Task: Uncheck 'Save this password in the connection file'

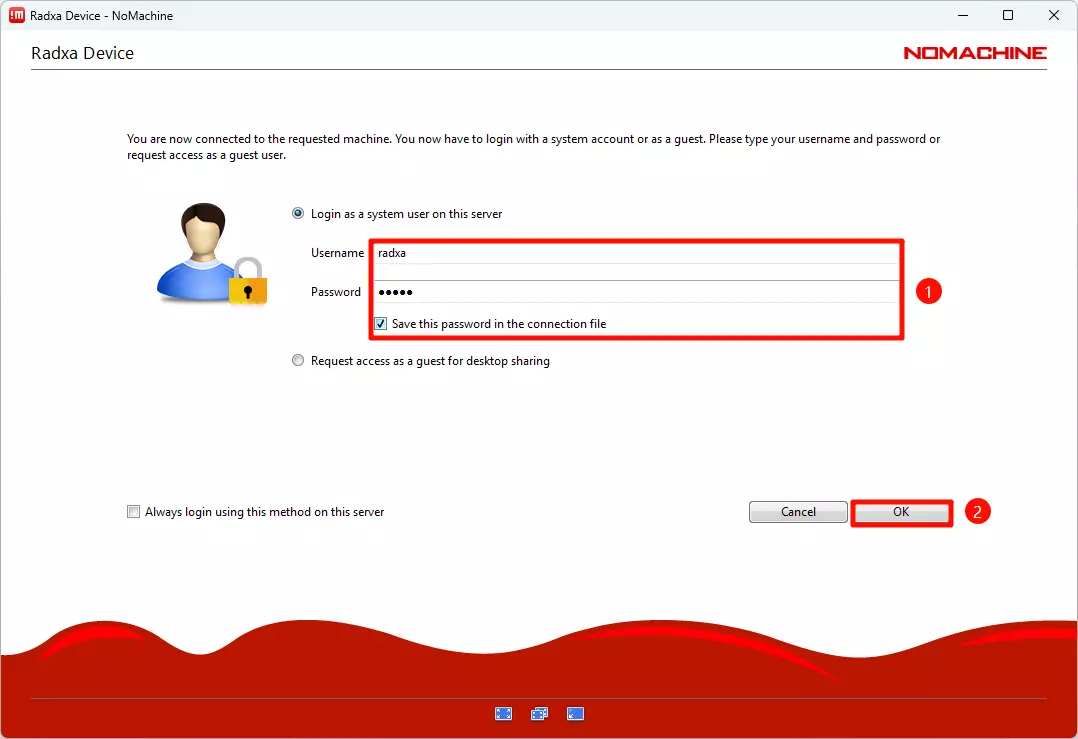Action: [x=381, y=324]
